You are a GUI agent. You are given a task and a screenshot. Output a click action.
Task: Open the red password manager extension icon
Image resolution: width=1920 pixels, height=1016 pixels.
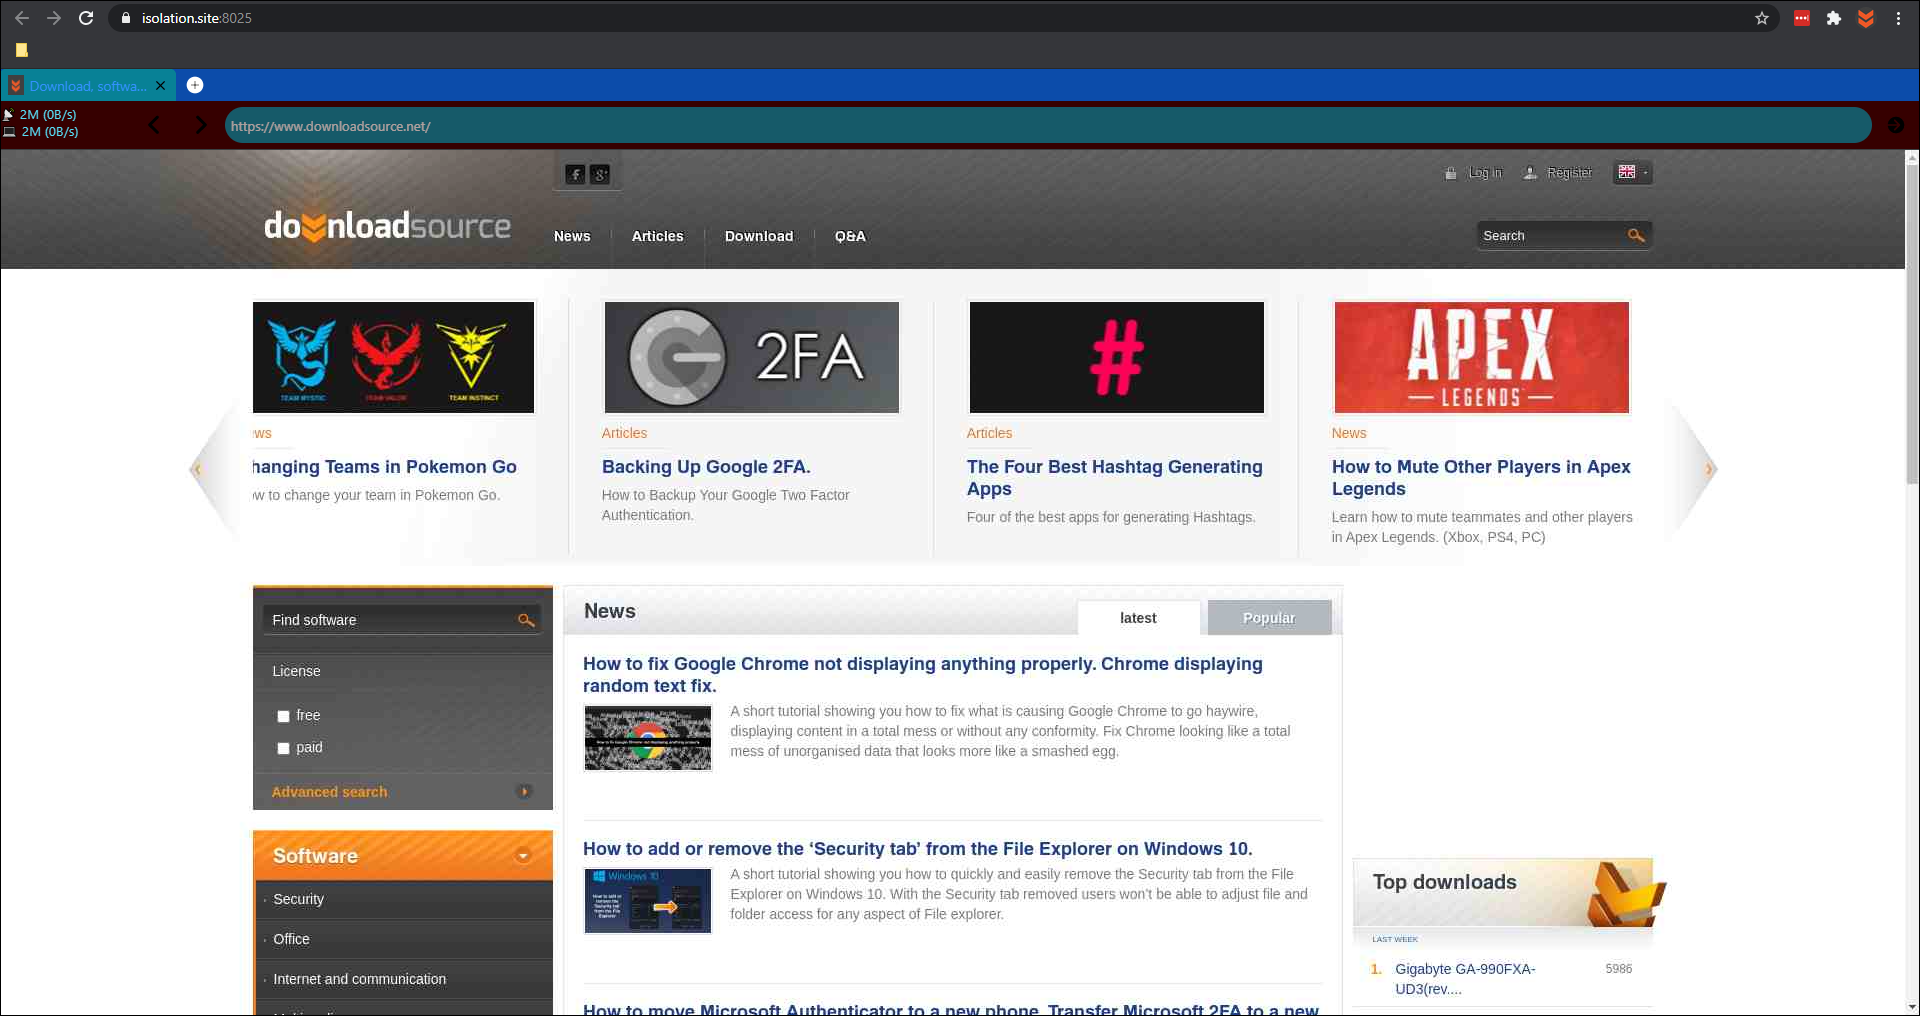click(x=1801, y=18)
